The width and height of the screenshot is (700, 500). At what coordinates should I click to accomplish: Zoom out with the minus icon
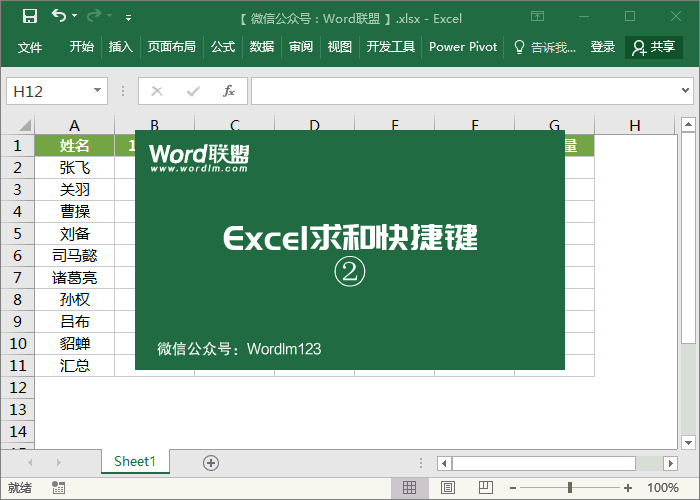point(512,488)
